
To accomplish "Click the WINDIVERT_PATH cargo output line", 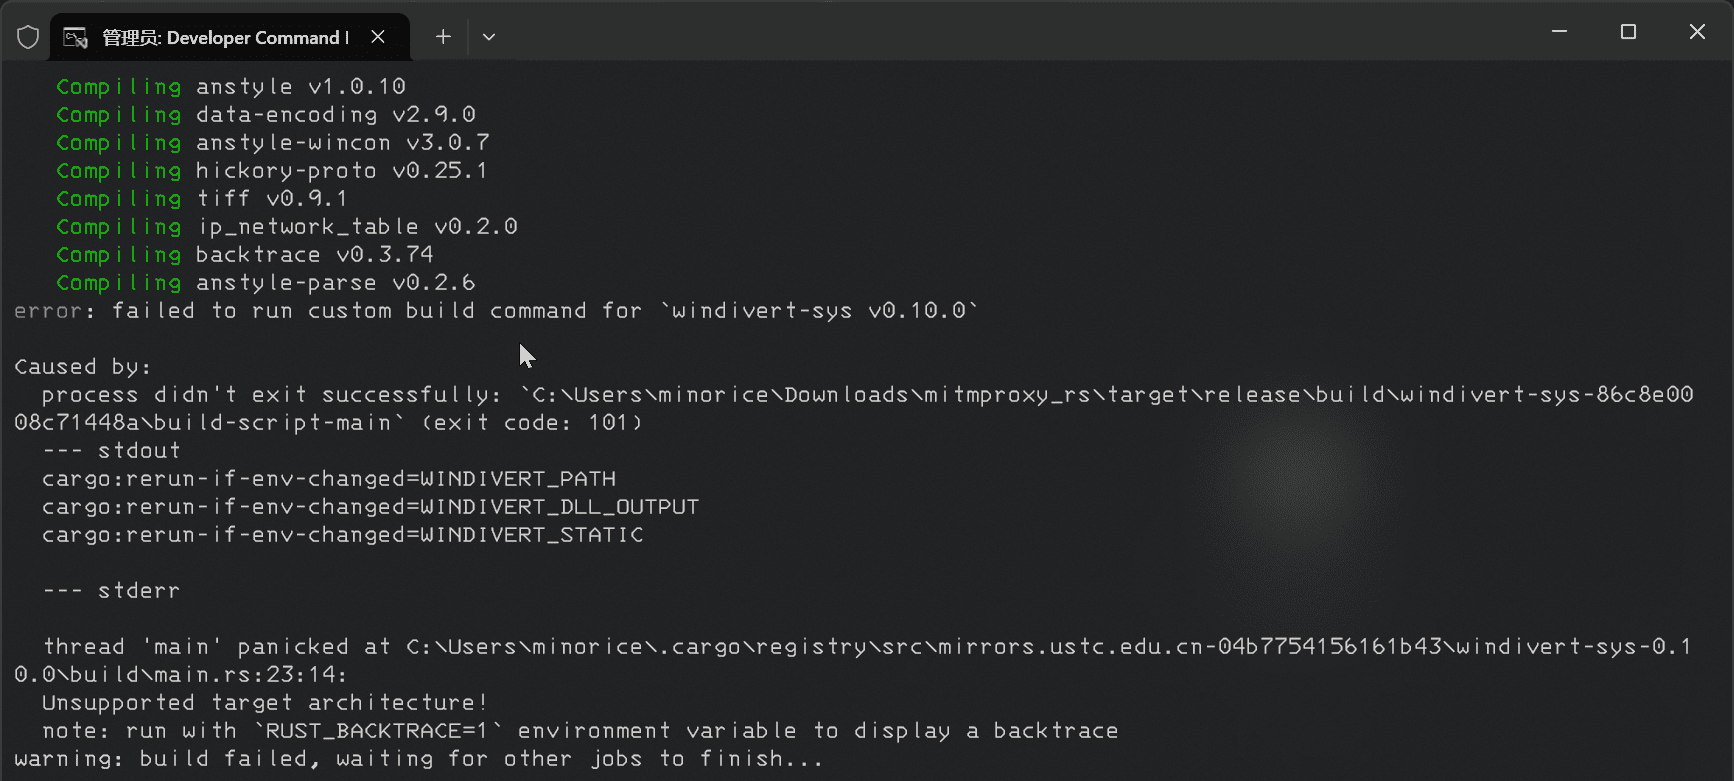I will (328, 479).
